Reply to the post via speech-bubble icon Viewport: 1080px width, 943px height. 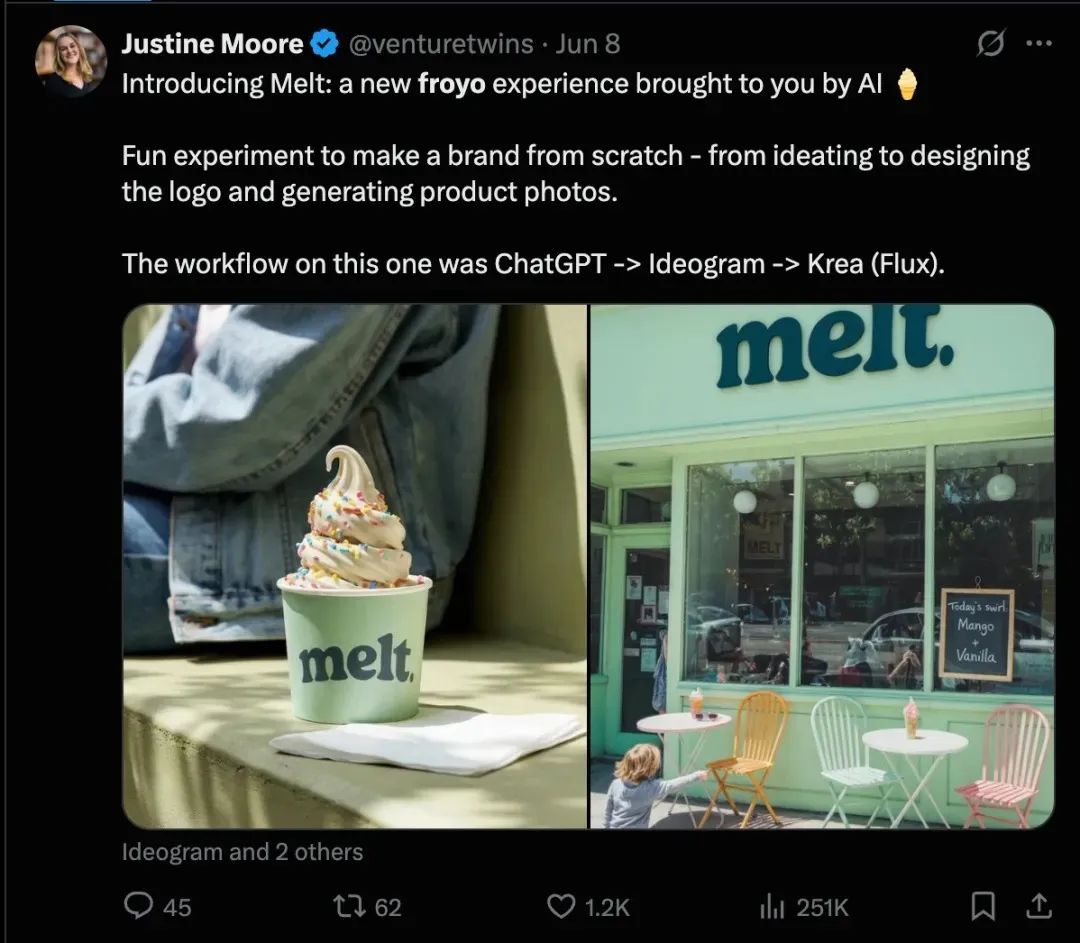138,906
